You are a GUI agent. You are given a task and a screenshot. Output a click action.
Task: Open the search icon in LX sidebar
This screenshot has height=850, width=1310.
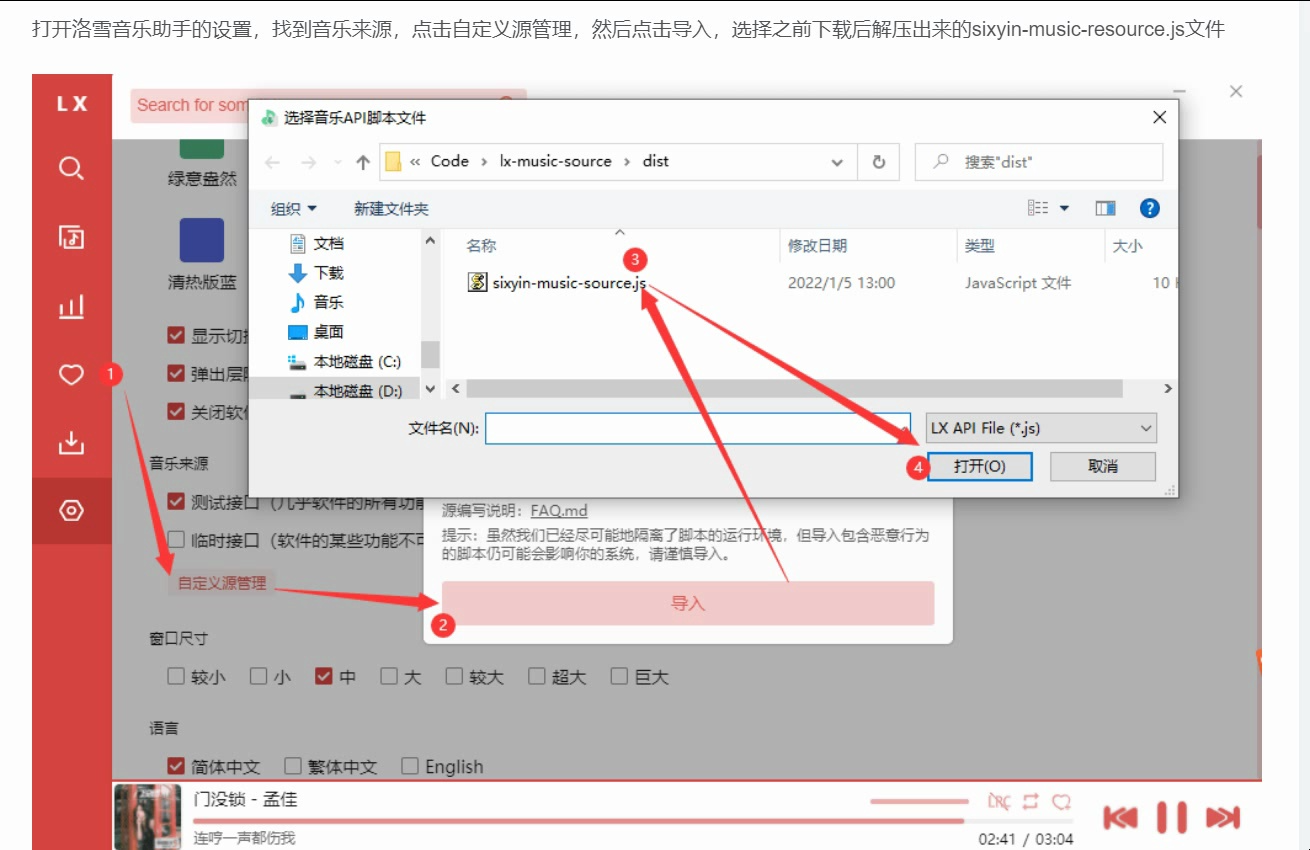pyautogui.click(x=71, y=168)
